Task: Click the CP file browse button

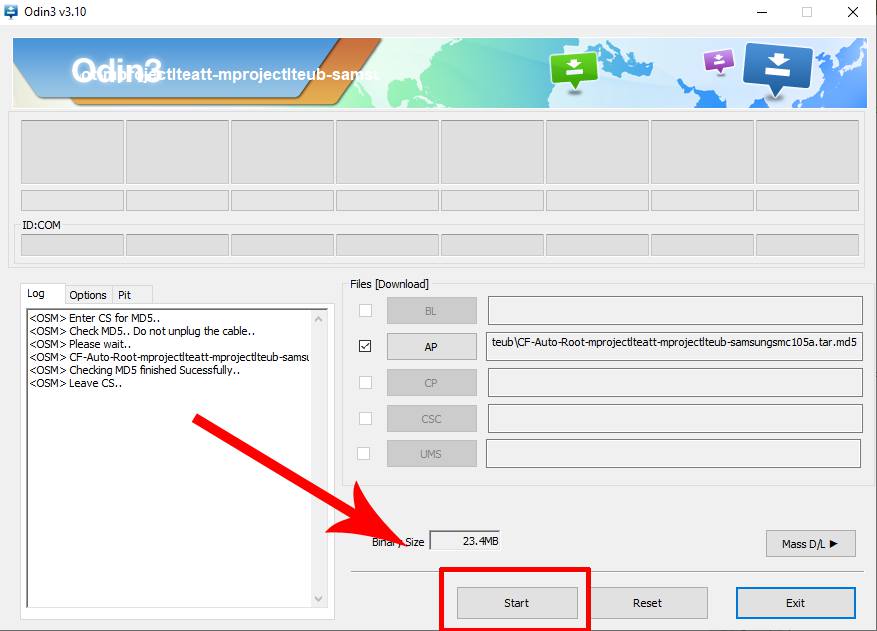Action: (x=432, y=383)
